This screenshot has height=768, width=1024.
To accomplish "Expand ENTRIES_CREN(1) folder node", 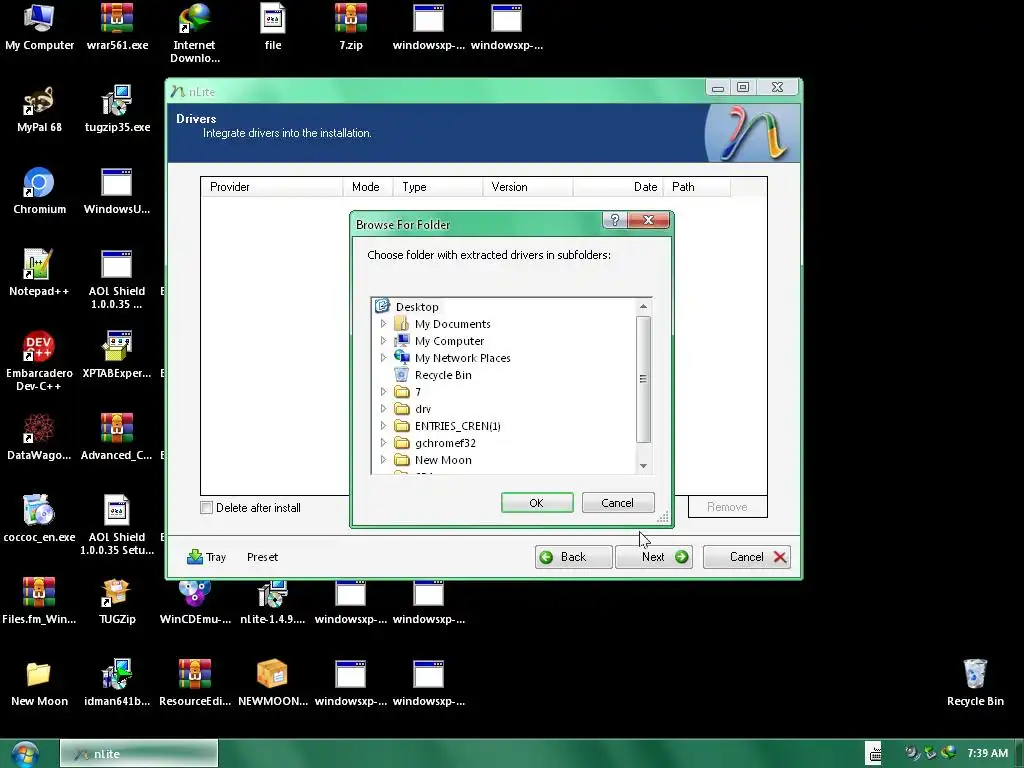I will coord(383,425).
